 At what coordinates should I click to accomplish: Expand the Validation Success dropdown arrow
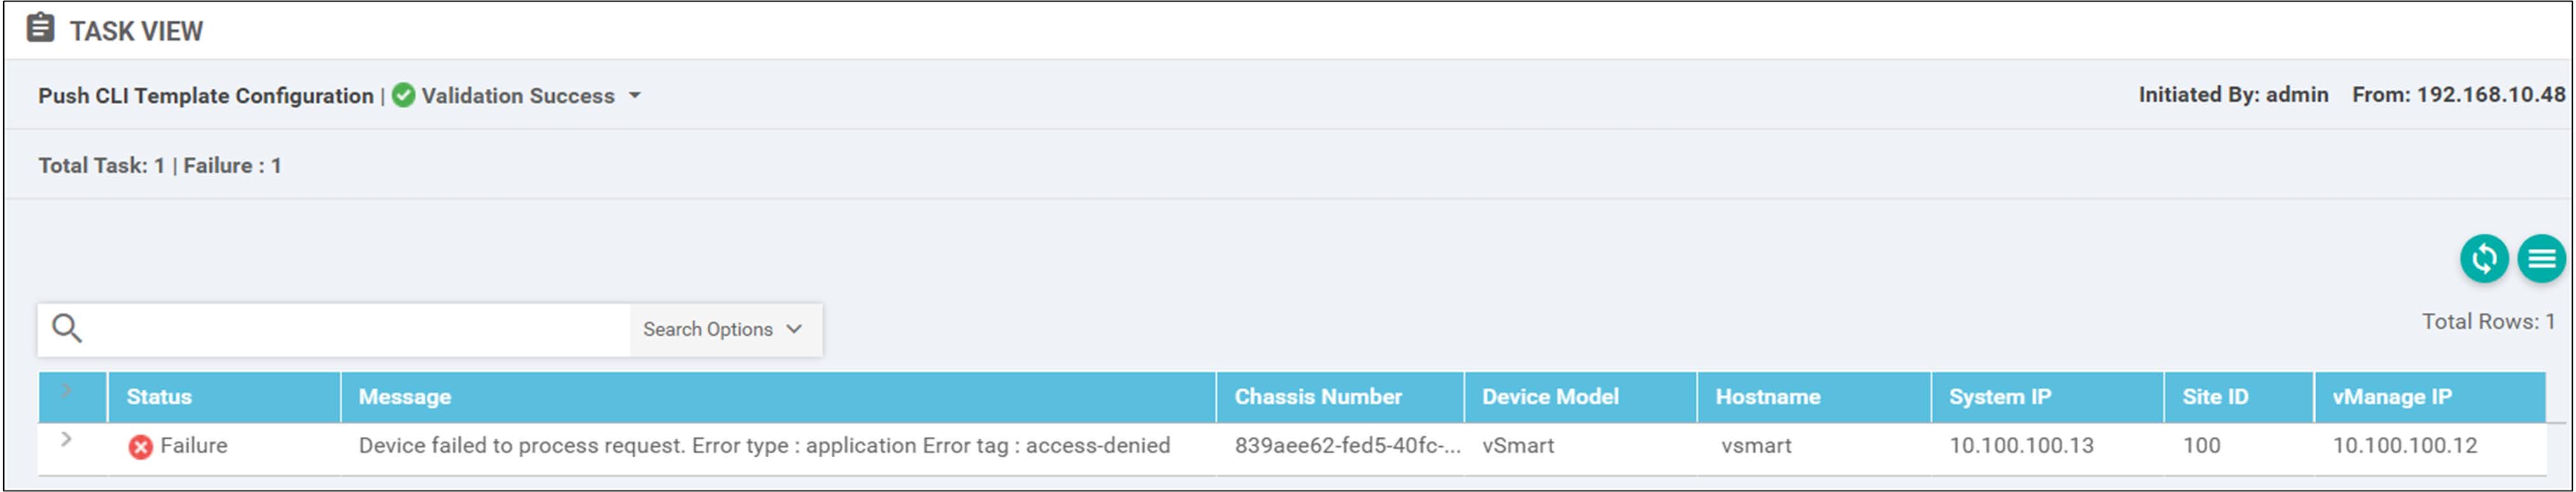tap(634, 96)
